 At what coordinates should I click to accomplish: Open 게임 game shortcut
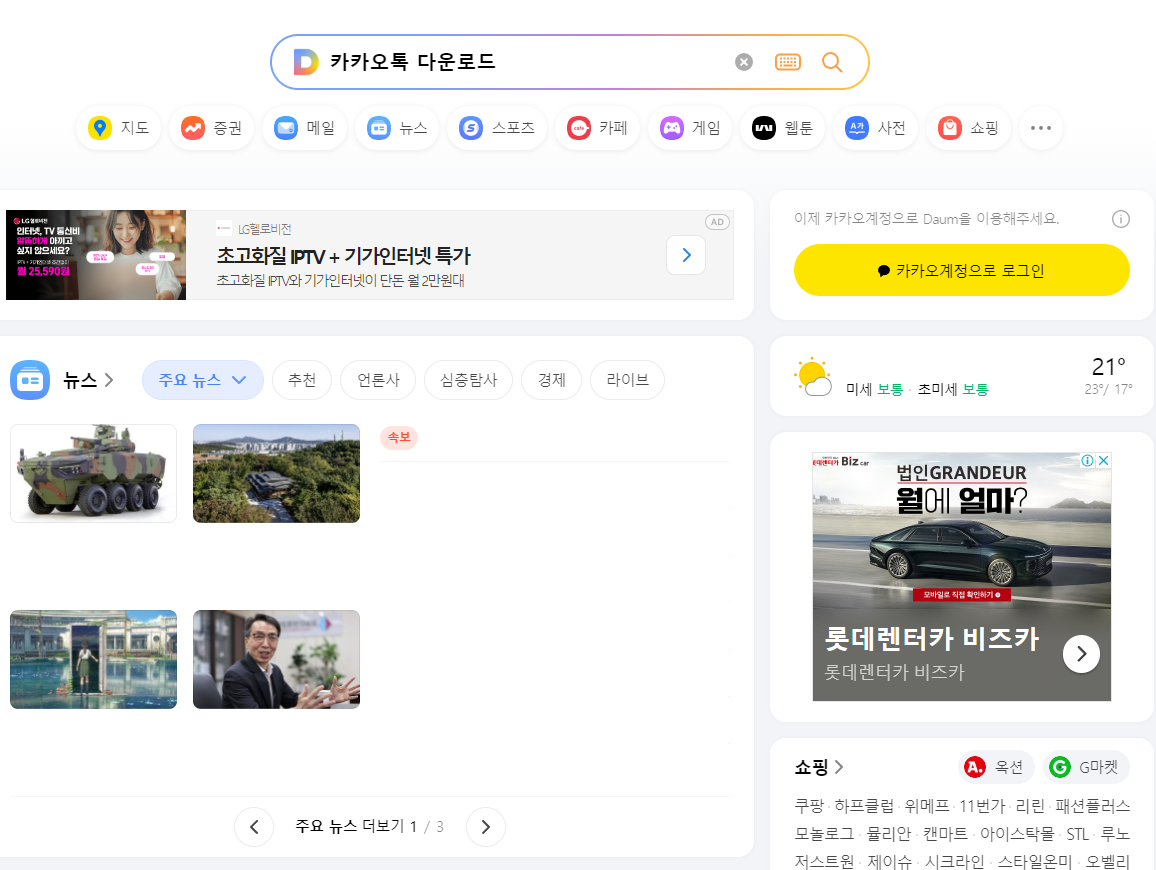click(690, 128)
